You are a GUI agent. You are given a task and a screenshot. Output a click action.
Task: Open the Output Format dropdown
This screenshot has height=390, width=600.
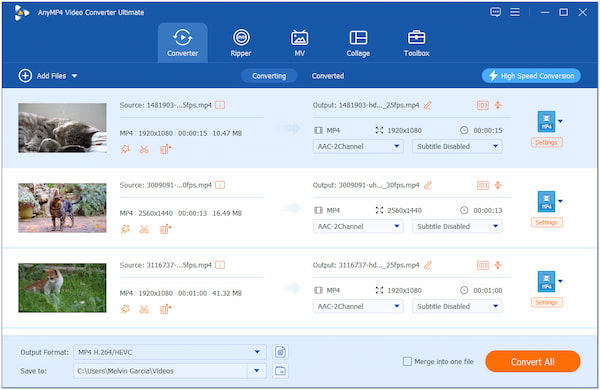pos(170,352)
